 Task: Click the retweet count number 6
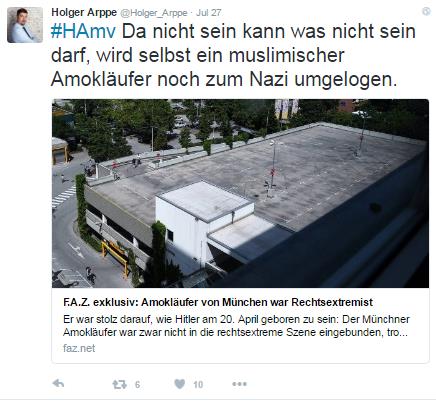[x=137, y=385]
